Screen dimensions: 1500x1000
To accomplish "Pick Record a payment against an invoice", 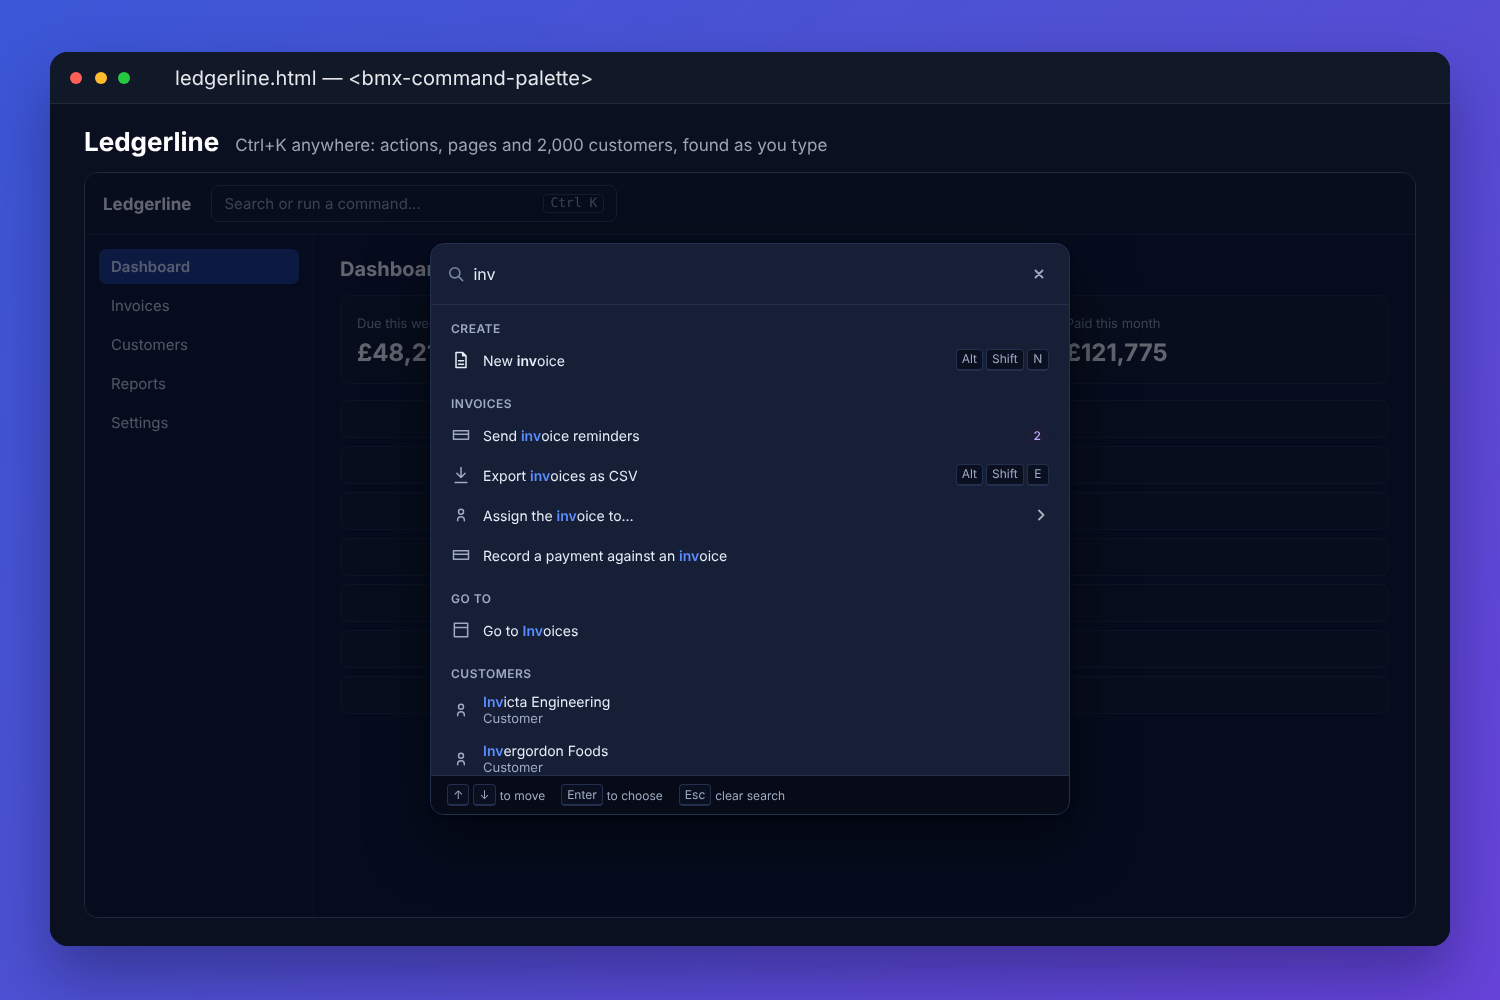I will coord(750,556).
